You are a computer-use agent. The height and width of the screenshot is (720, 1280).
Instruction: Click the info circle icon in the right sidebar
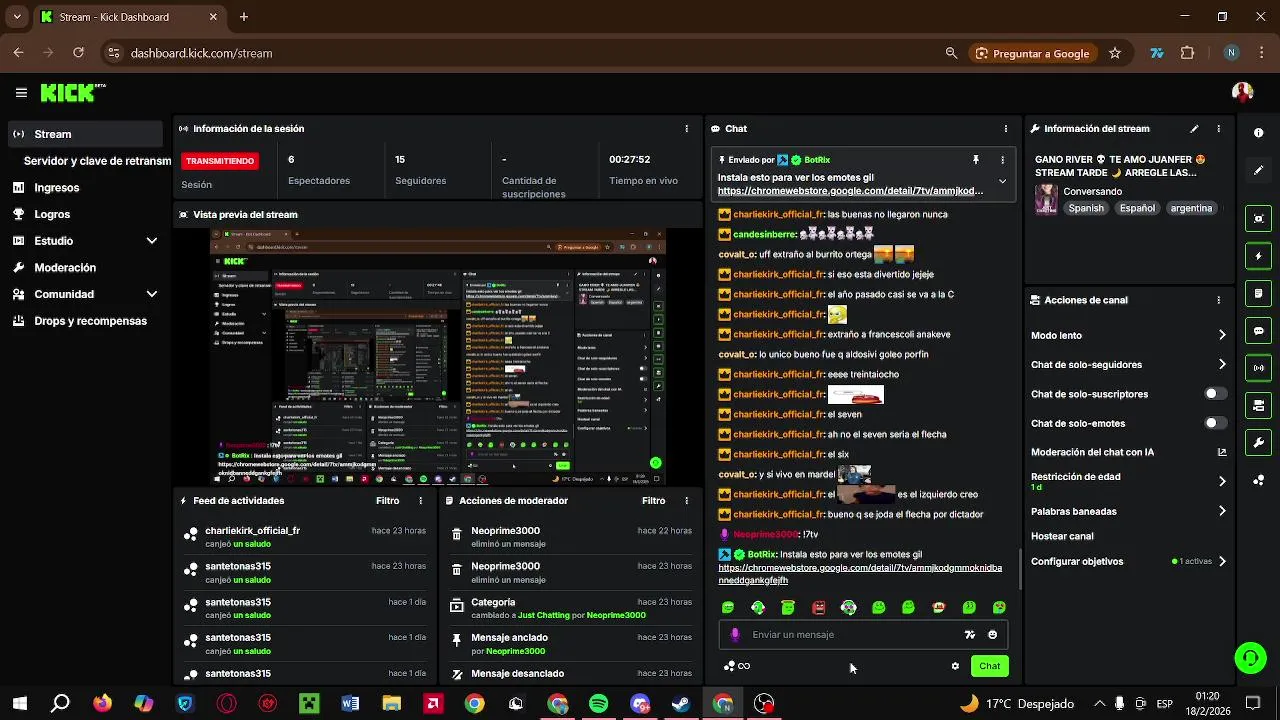pyautogui.click(x=1258, y=133)
